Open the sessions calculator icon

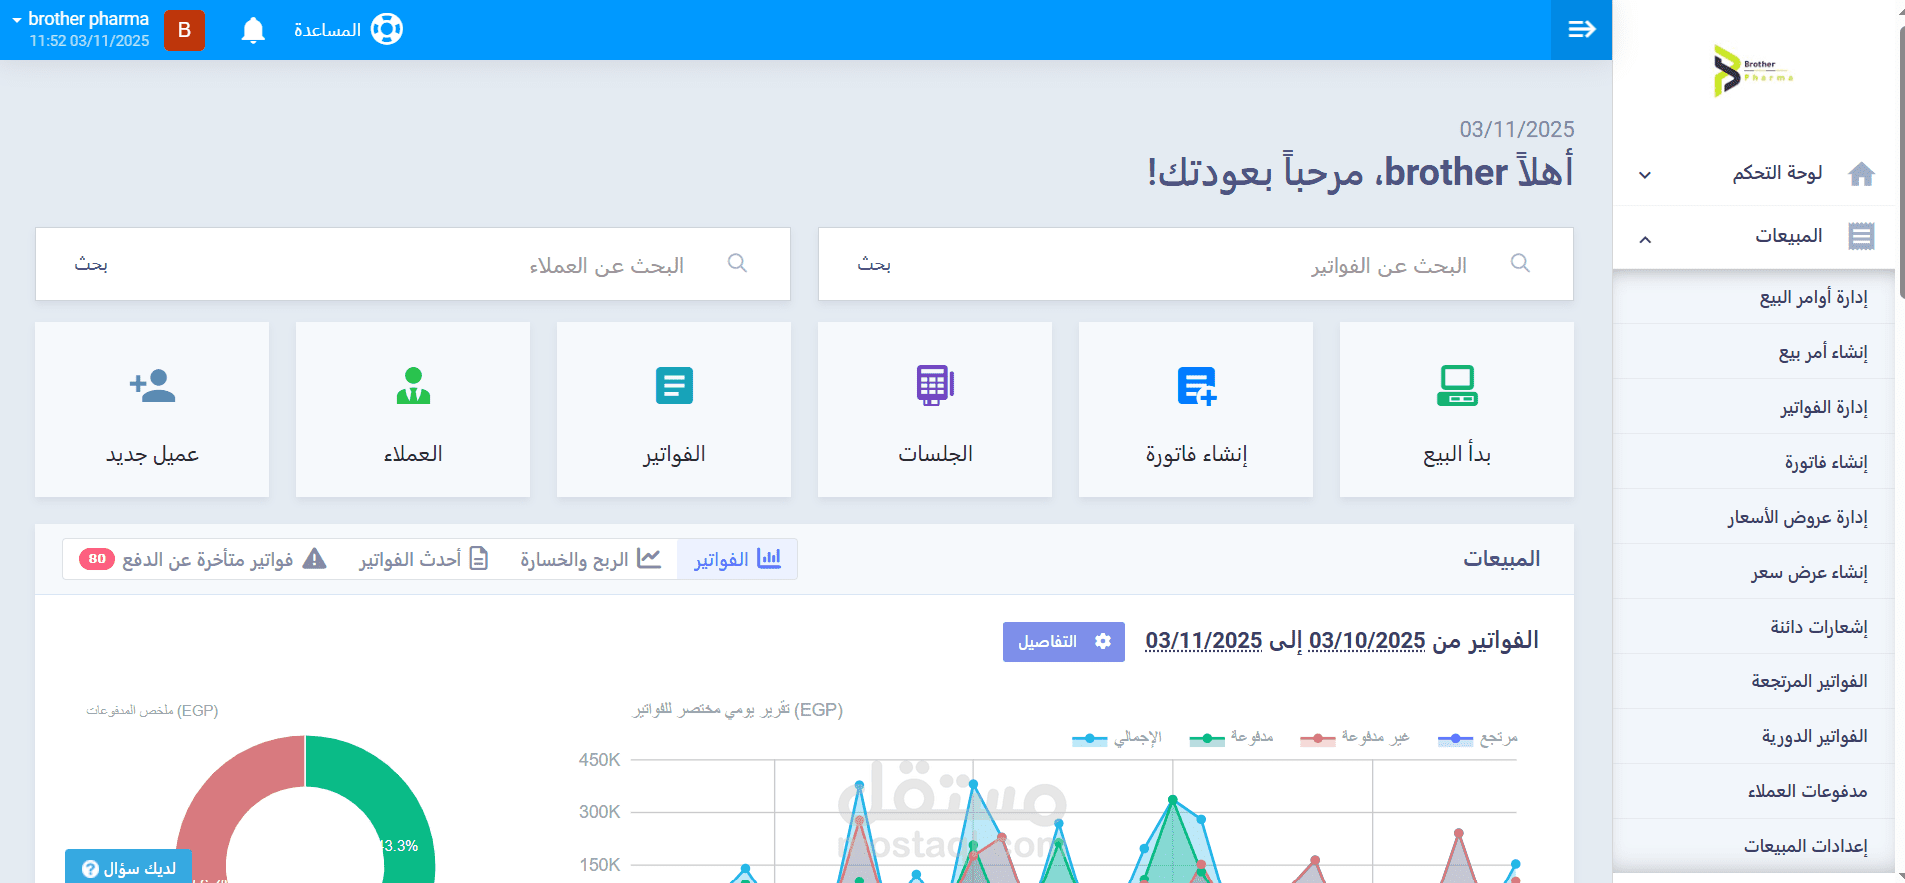pyautogui.click(x=935, y=385)
